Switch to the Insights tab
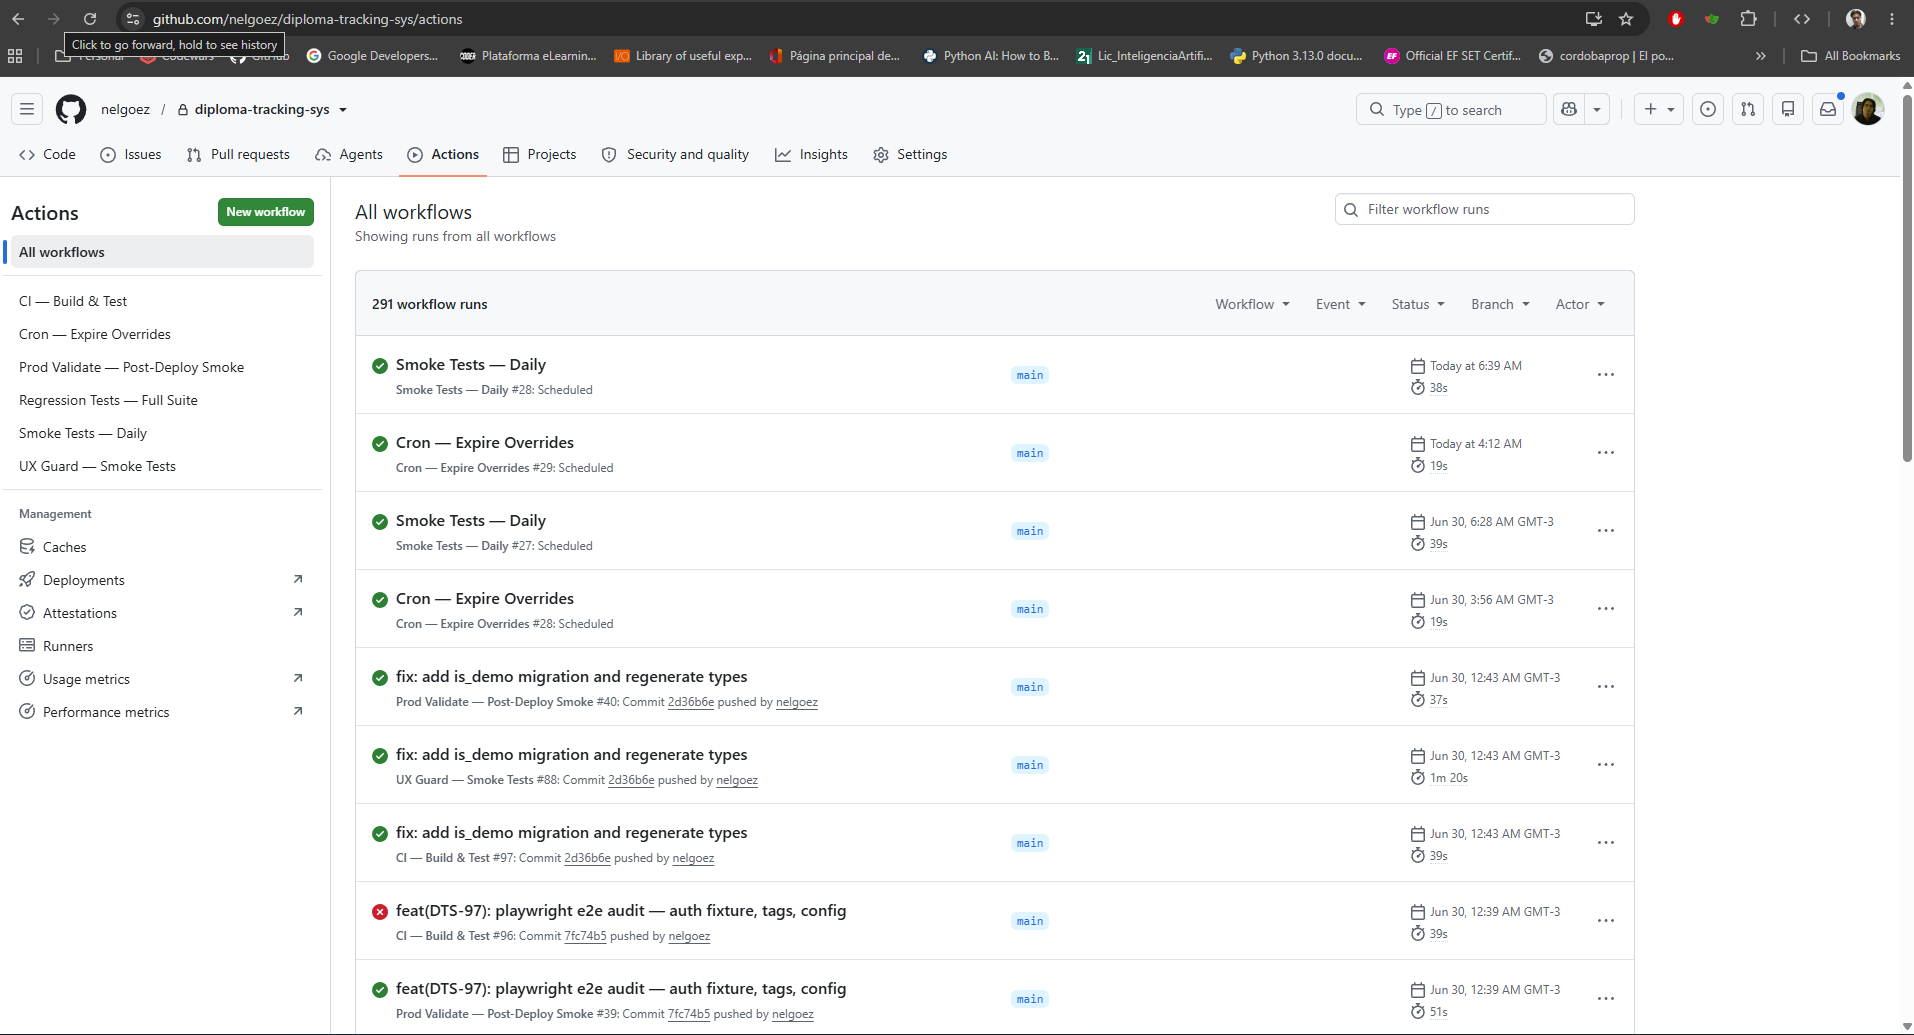 (811, 154)
